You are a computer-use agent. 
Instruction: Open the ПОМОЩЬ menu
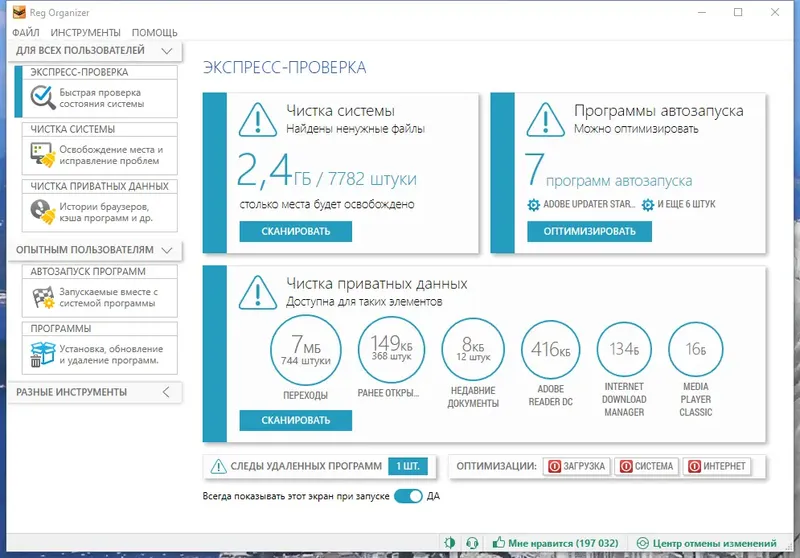pos(155,33)
